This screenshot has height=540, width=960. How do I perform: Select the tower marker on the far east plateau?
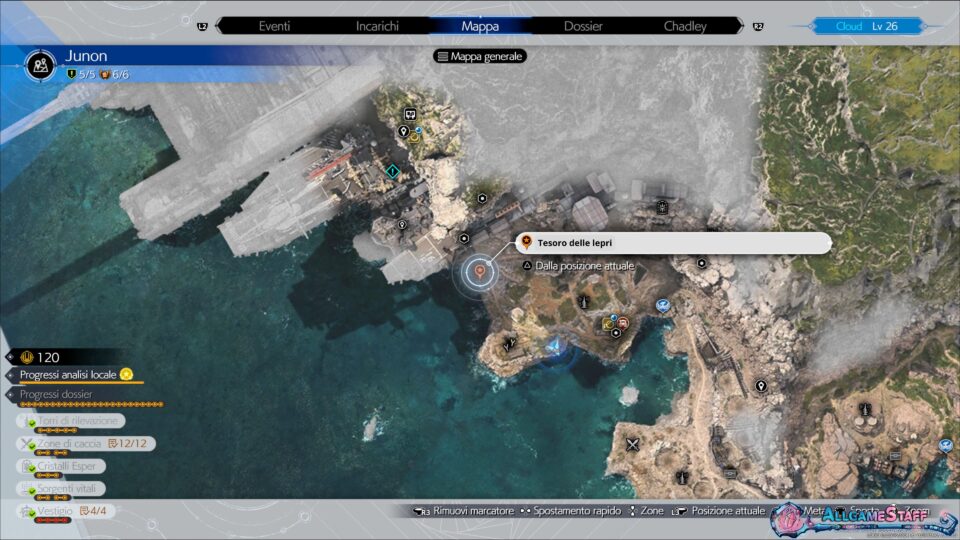coord(864,408)
